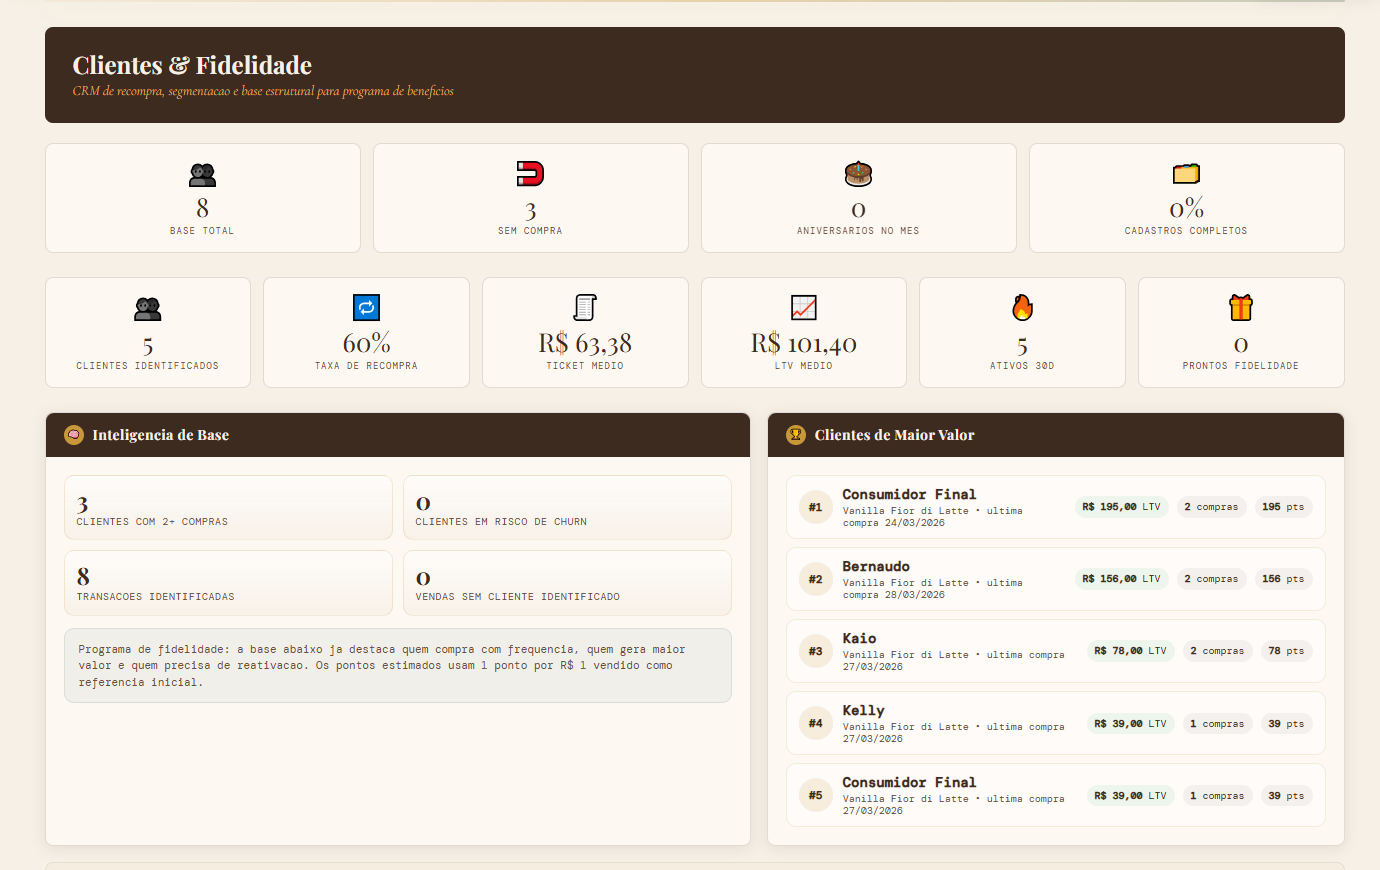Select the #1 rank badge
Viewport: 1380px width, 870px height.
click(816, 507)
